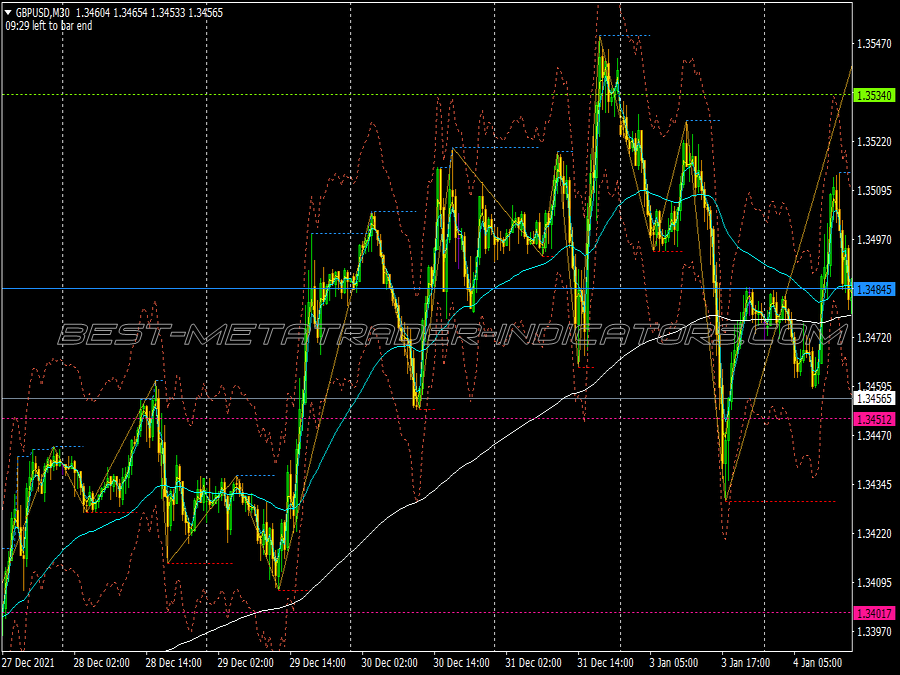Click the 1.33970 price scale value

coord(874,632)
